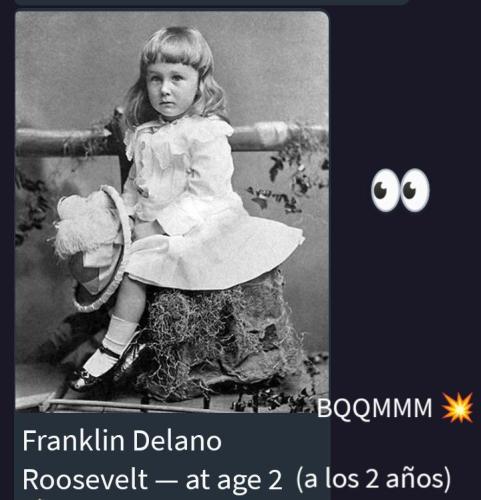Click the '(a los 2 años)' text

click(373, 479)
